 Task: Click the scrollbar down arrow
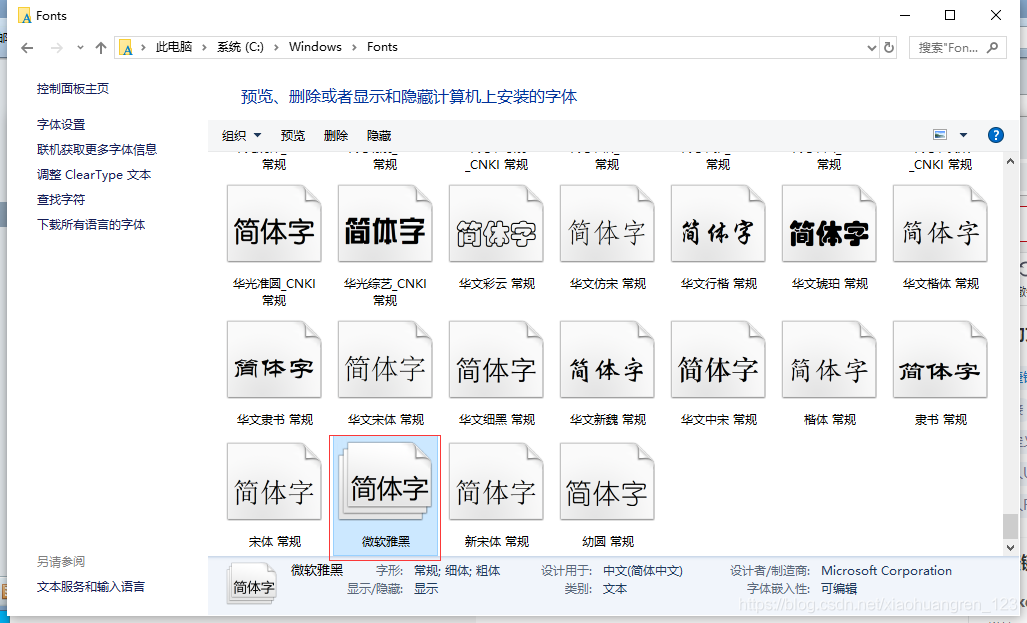pos(1010,547)
